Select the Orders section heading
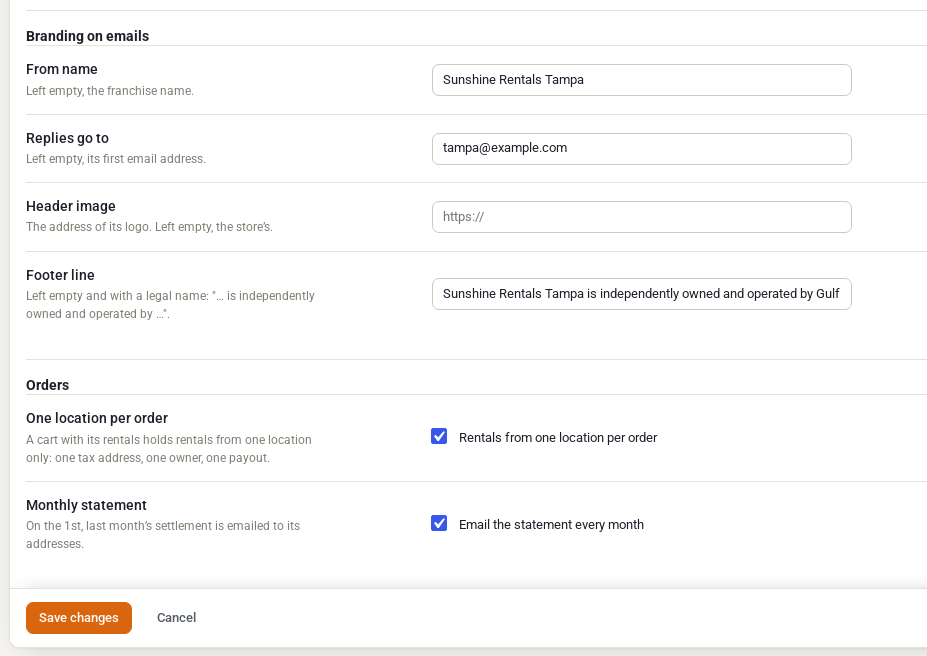 (47, 385)
